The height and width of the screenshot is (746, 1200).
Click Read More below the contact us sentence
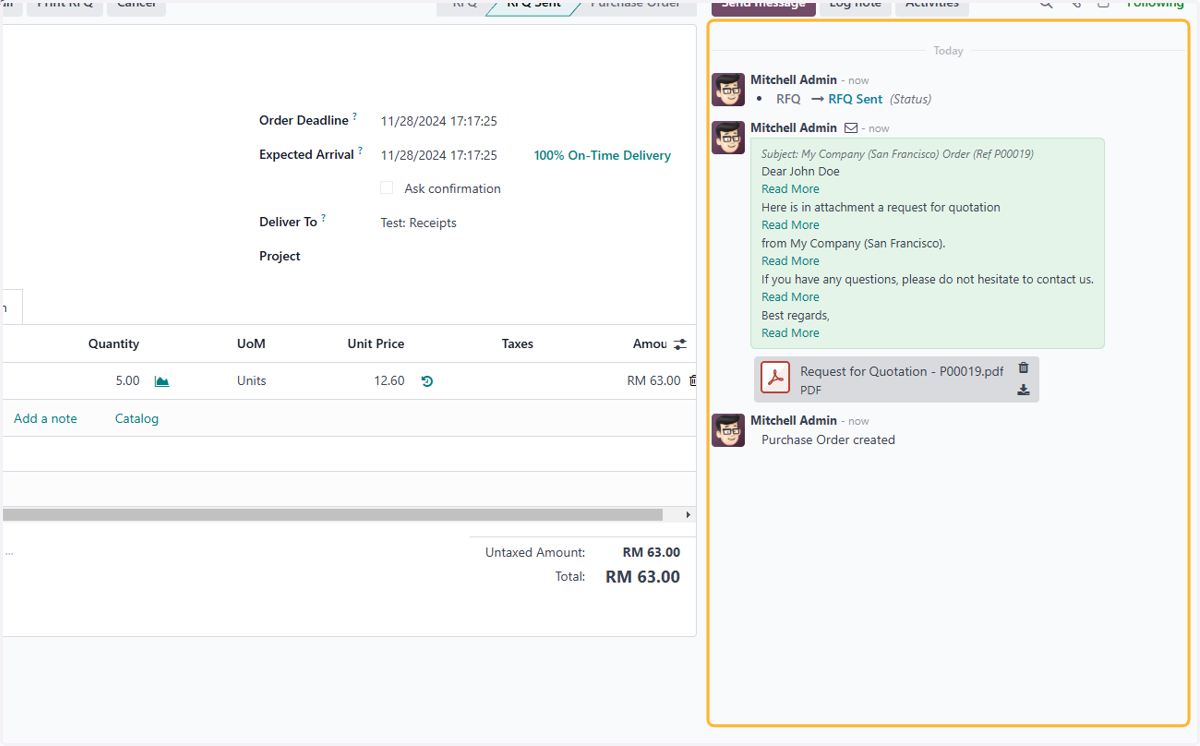[x=790, y=297]
